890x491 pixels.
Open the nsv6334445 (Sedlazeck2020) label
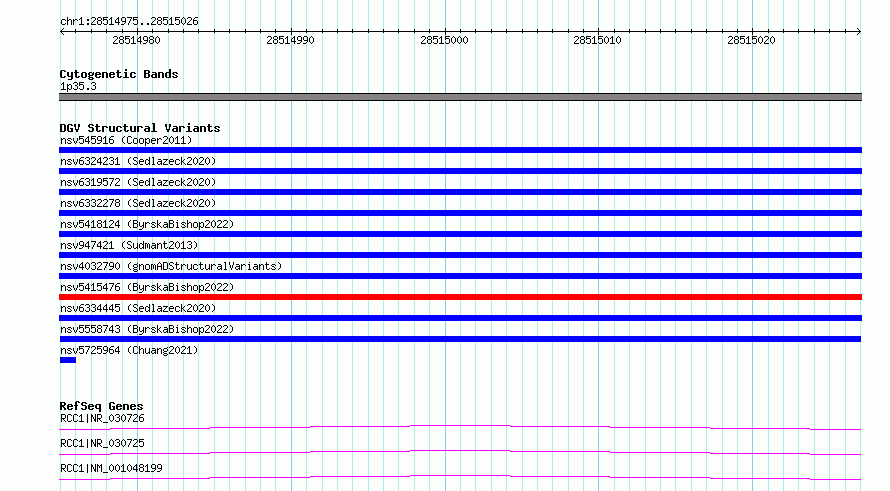point(138,308)
